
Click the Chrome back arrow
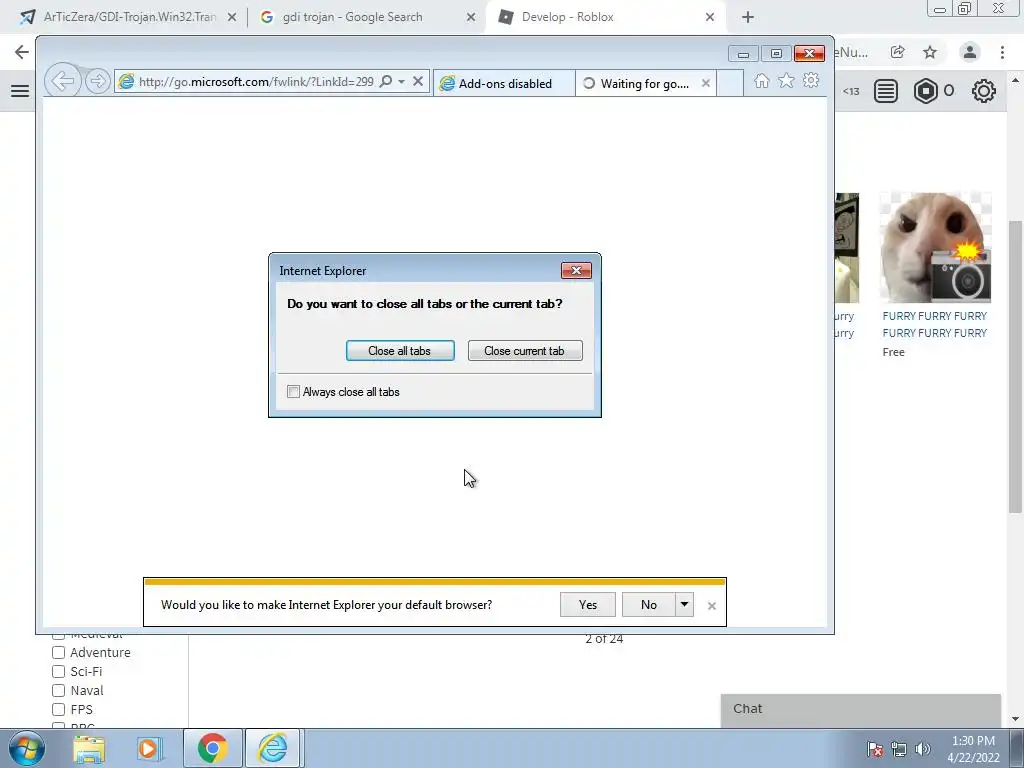[22, 52]
